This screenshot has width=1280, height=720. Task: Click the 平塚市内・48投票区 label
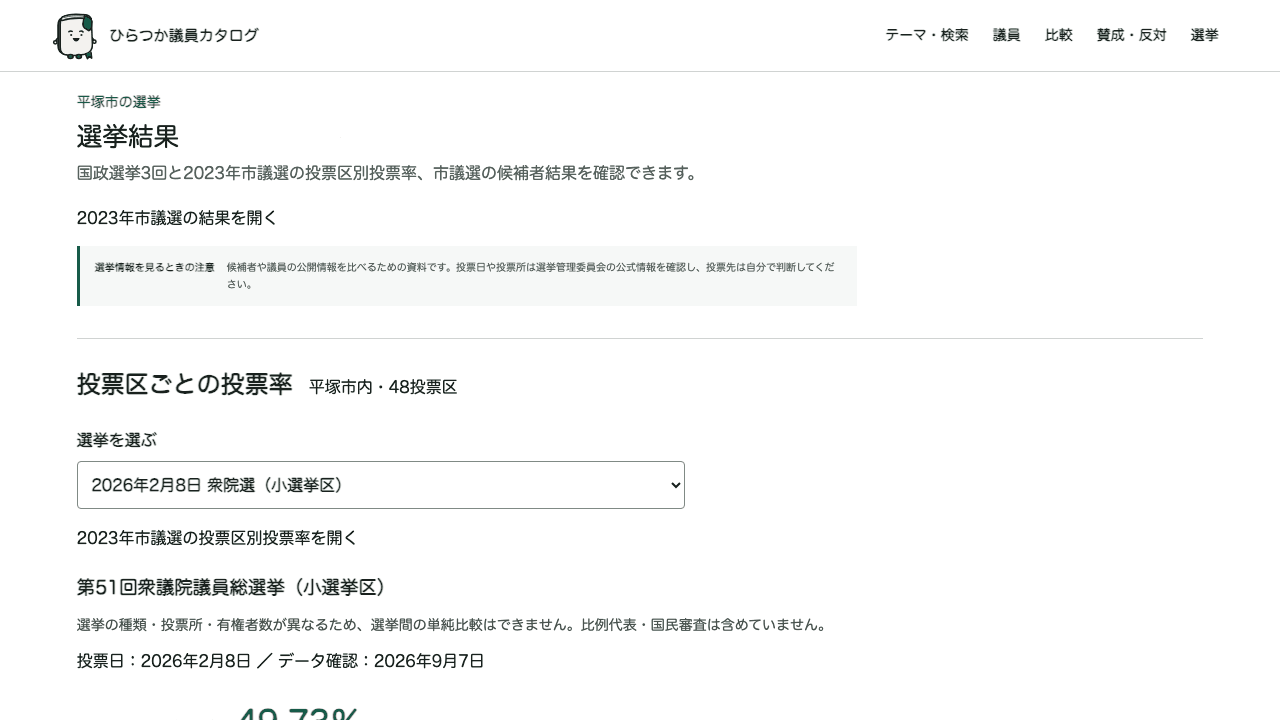(x=383, y=387)
